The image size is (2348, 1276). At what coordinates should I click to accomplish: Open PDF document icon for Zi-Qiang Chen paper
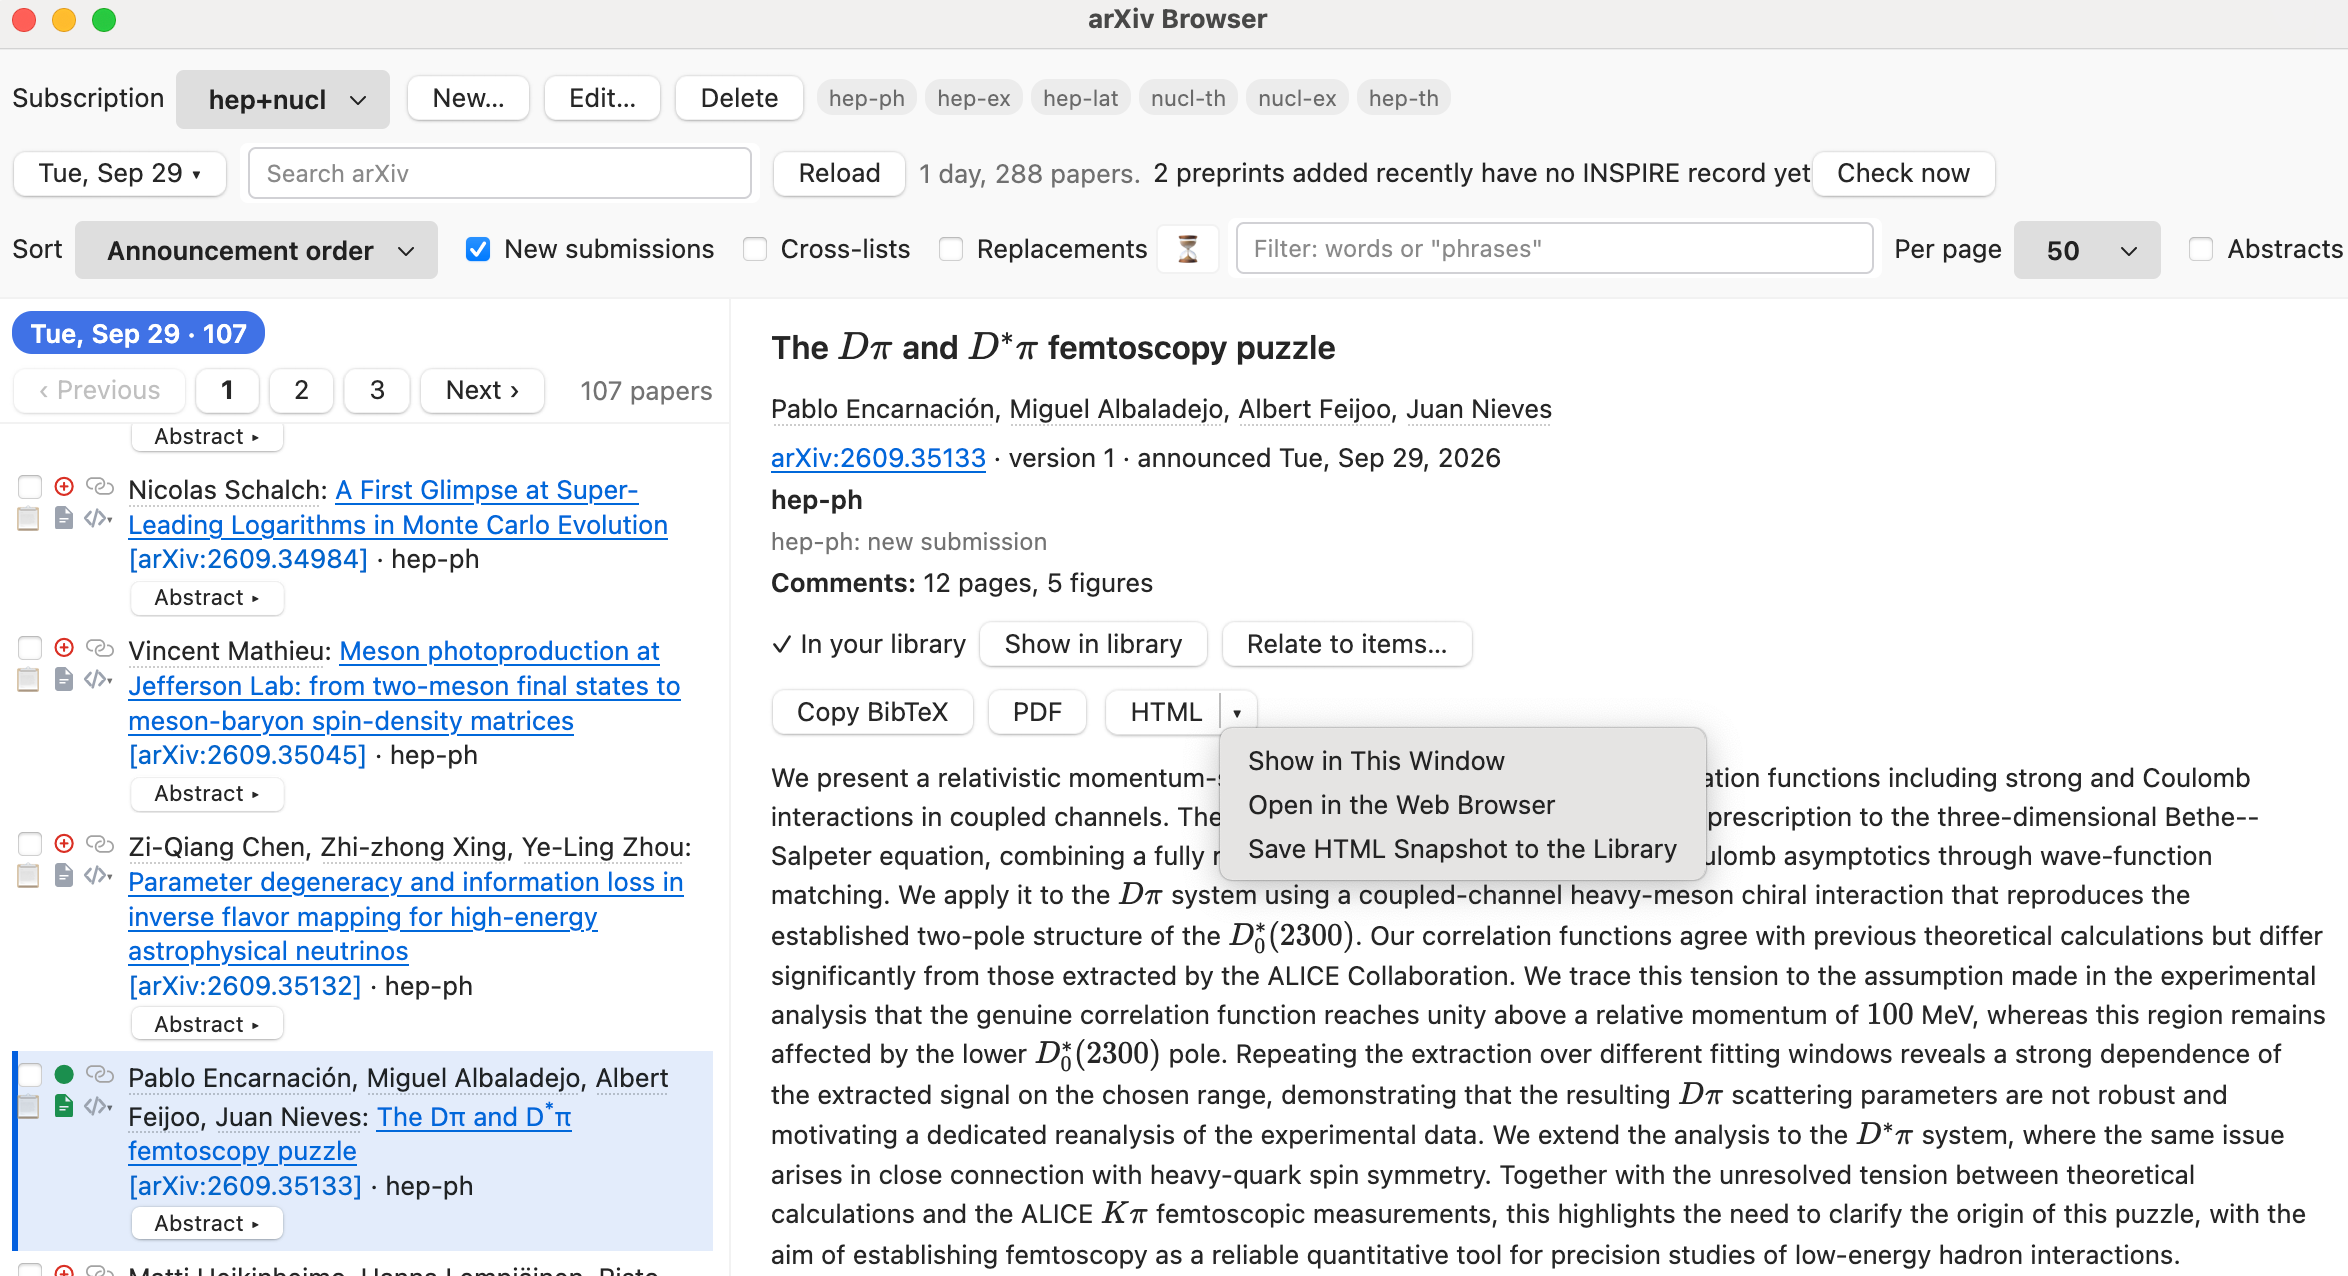click(x=64, y=875)
